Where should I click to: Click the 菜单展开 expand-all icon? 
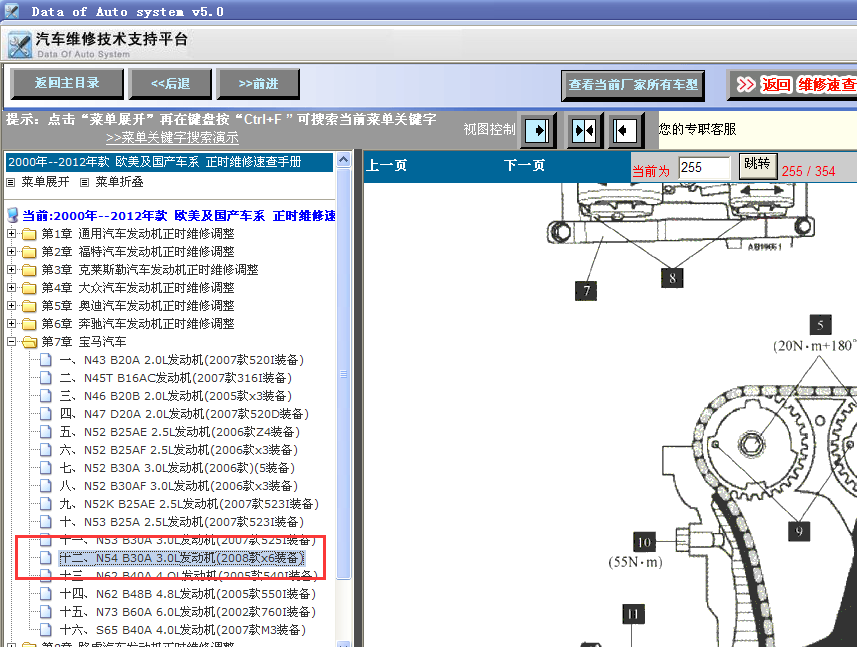tap(10, 183)
